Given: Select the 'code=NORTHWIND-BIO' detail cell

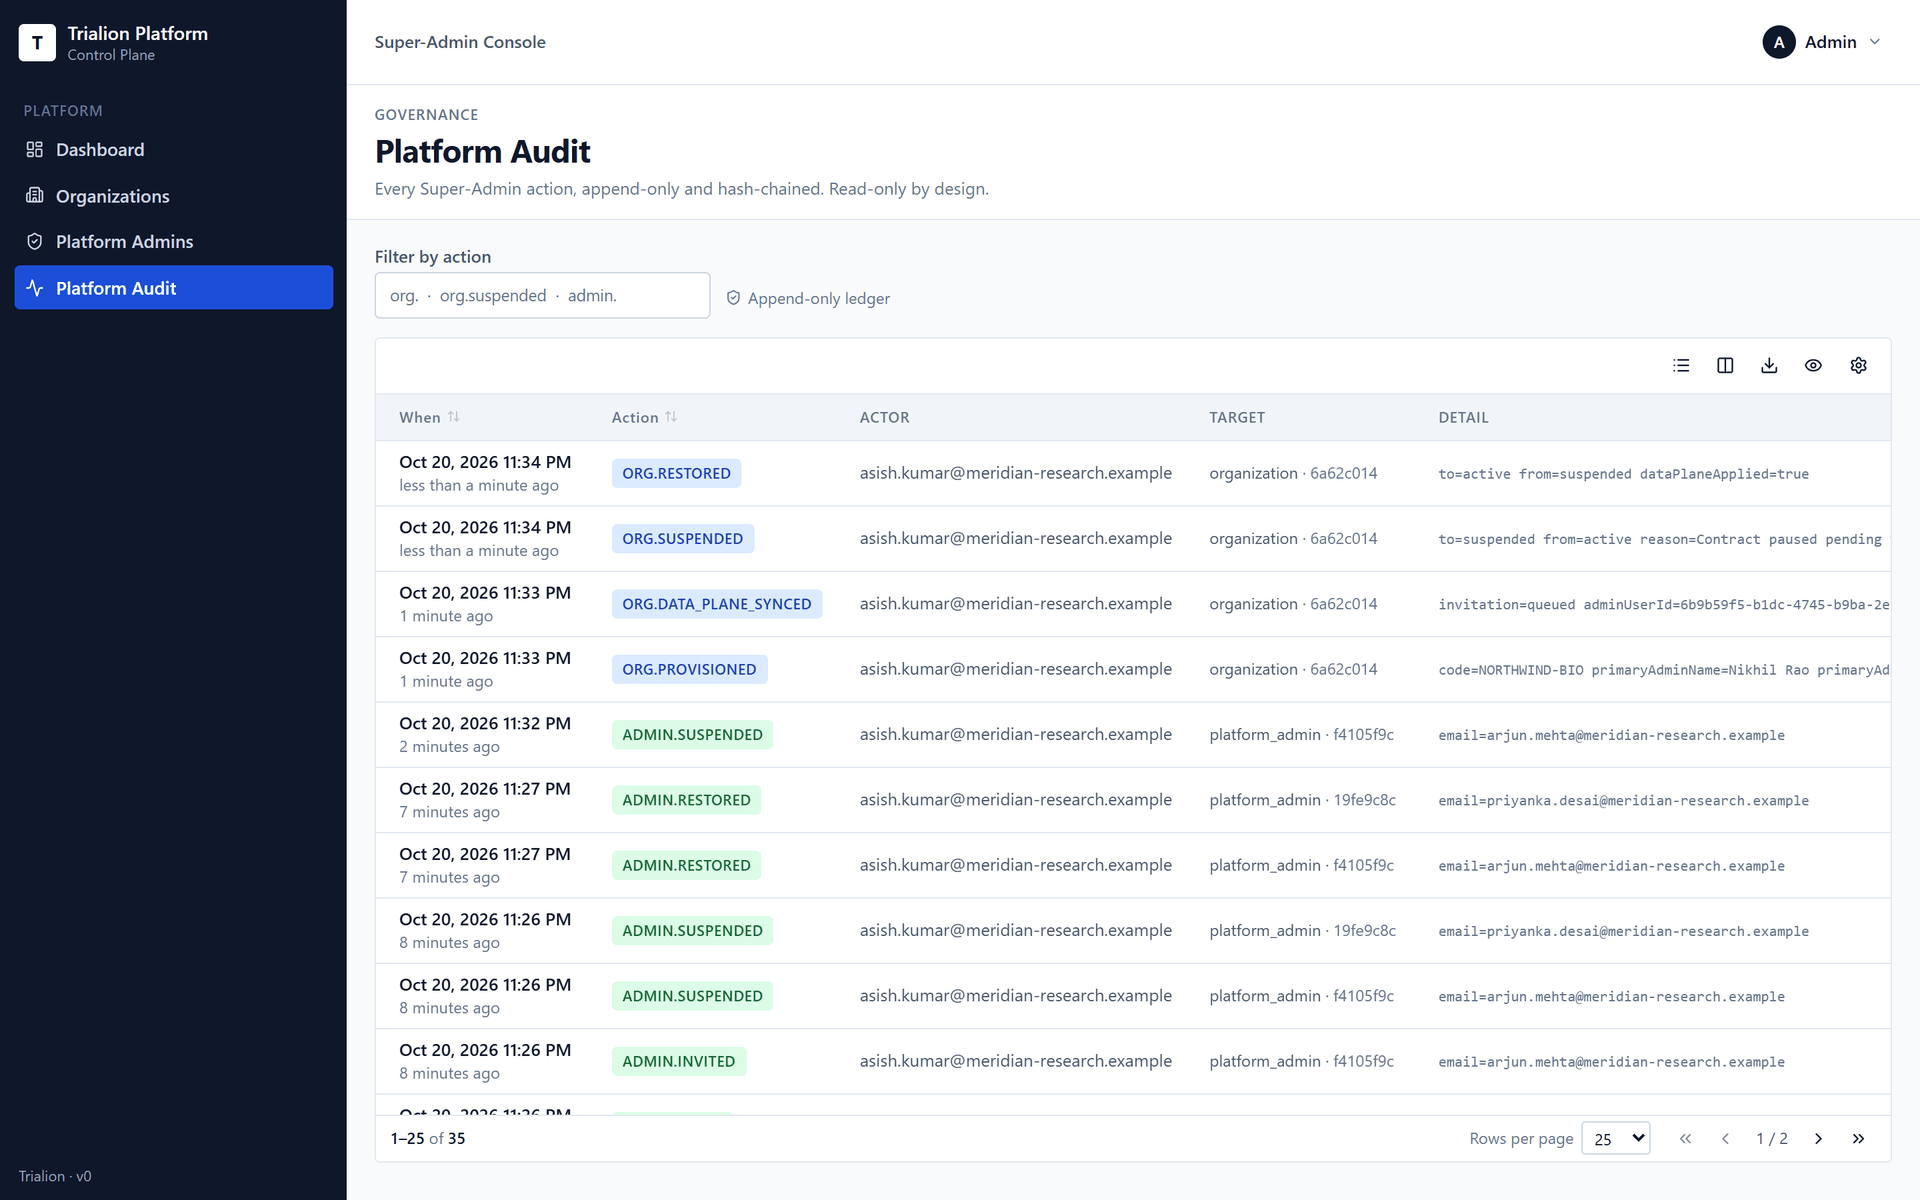Looking at the screenshot, I should (x=1663, y=670).
